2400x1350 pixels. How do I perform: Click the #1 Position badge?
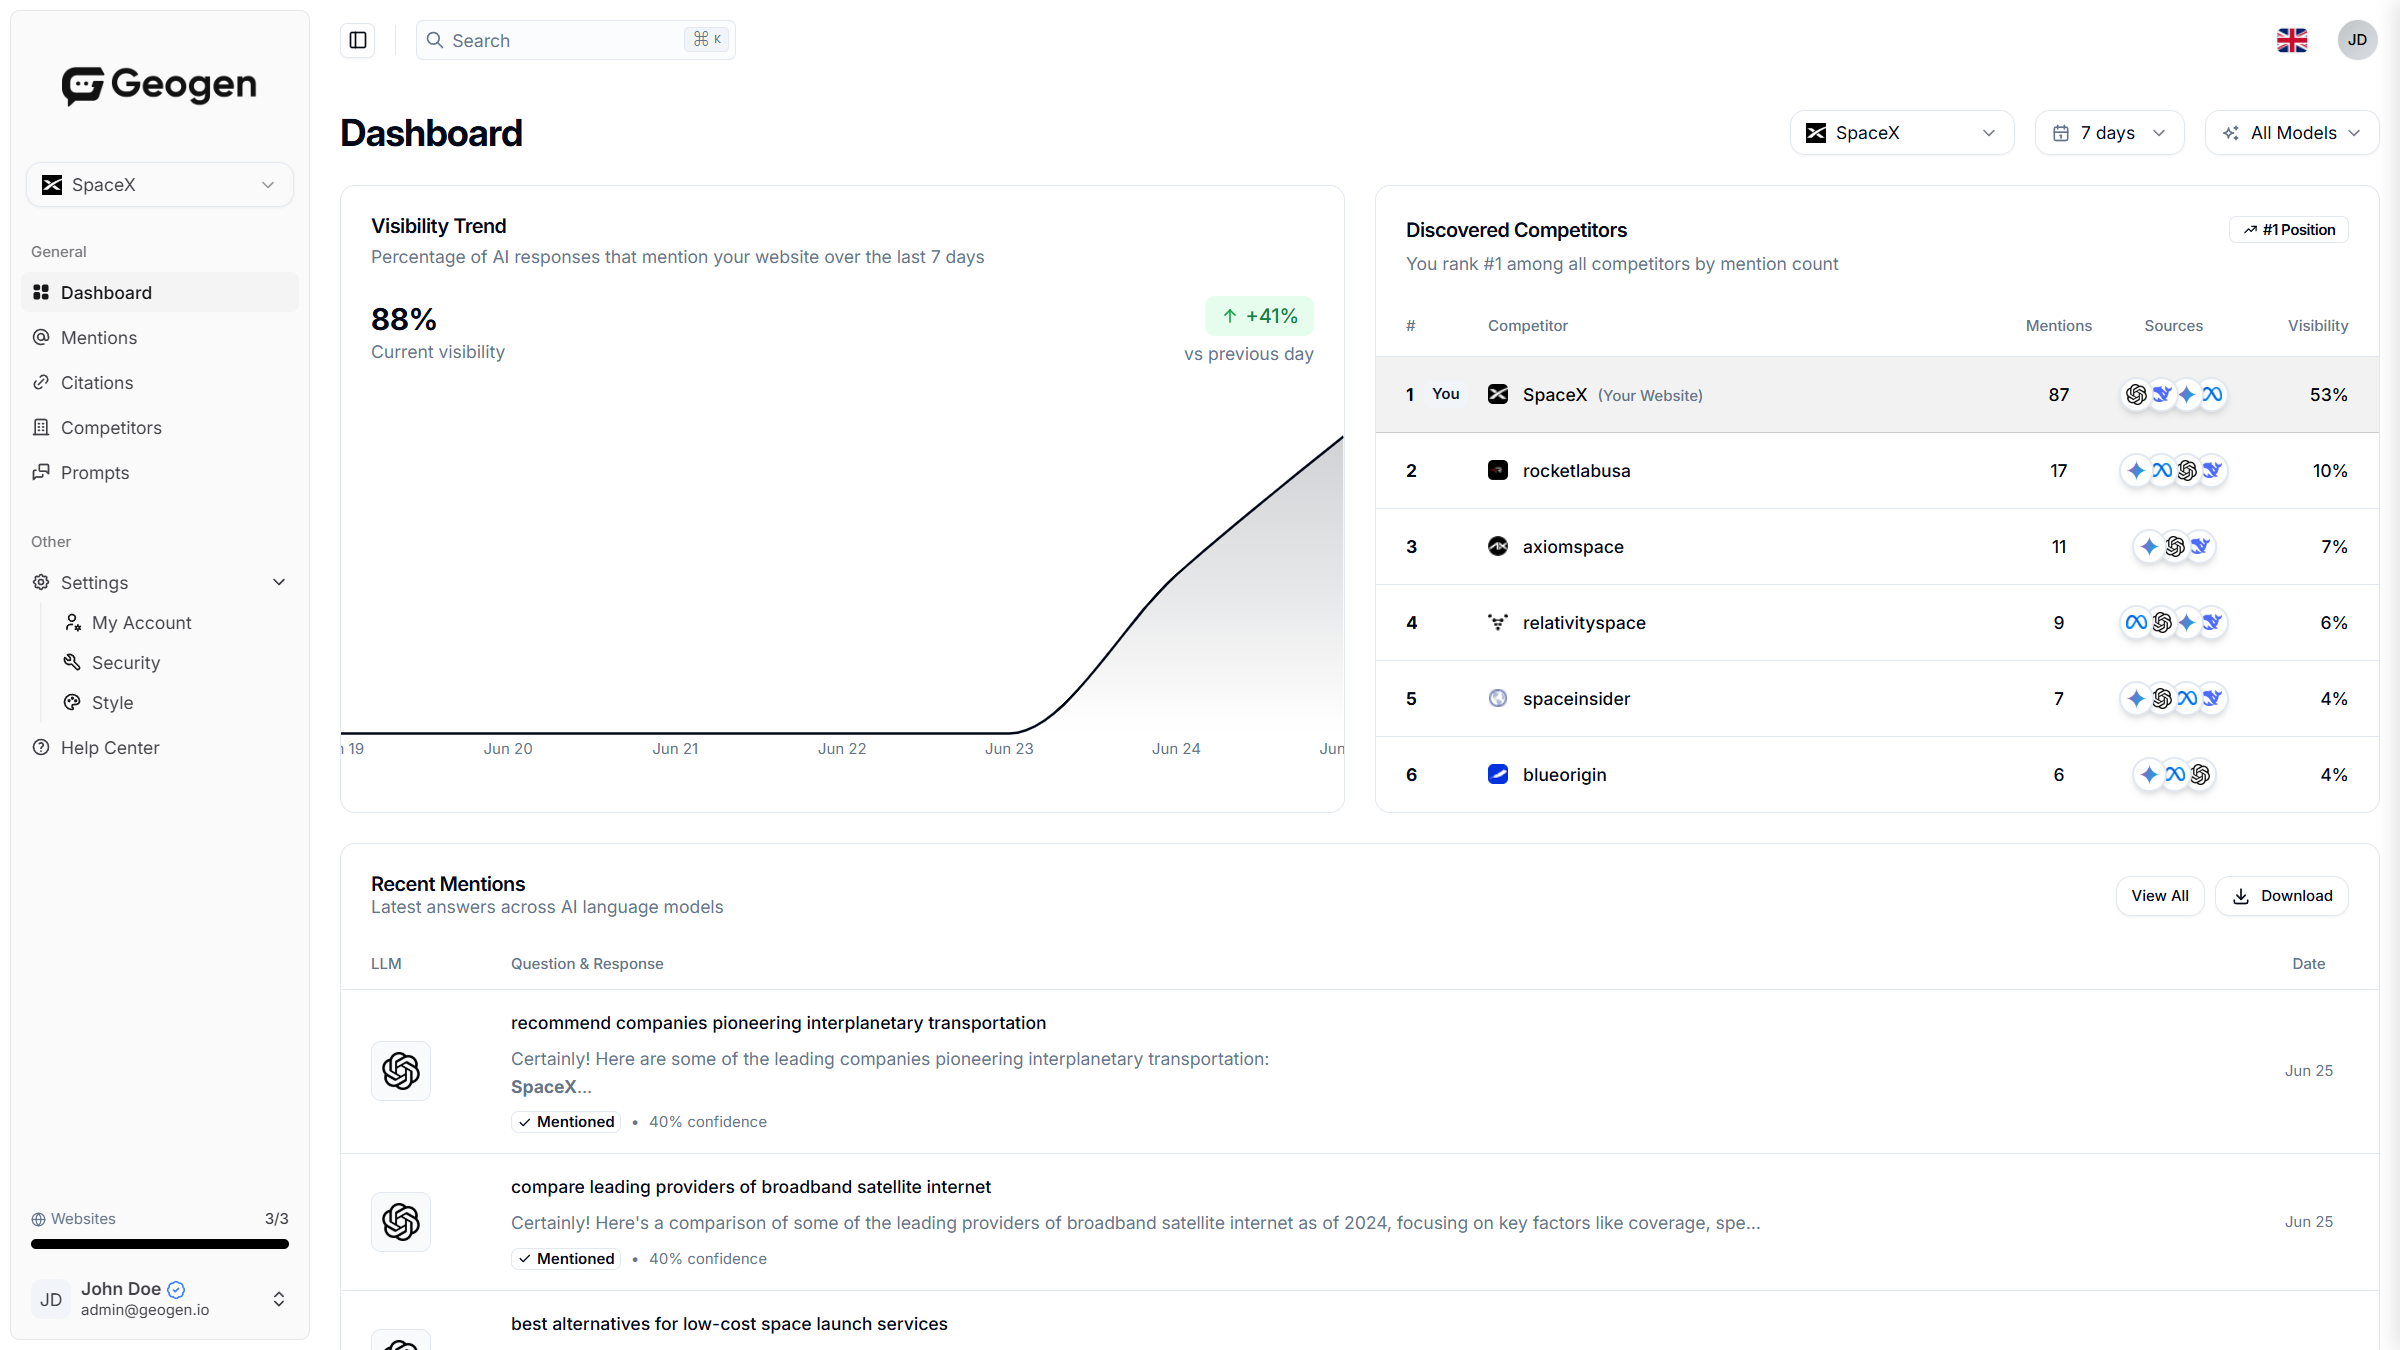click(x=2289, y=230)
